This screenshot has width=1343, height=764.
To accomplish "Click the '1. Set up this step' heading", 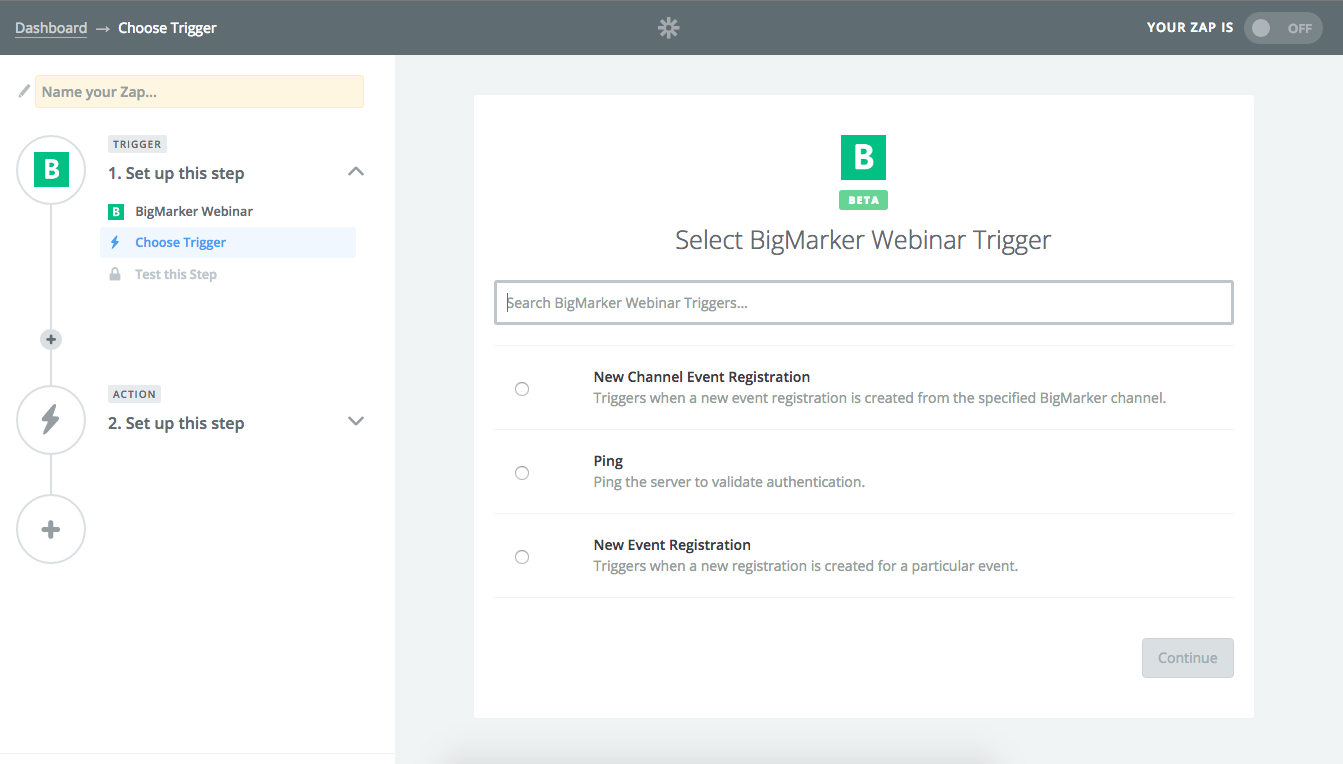I will pos(176,173).
